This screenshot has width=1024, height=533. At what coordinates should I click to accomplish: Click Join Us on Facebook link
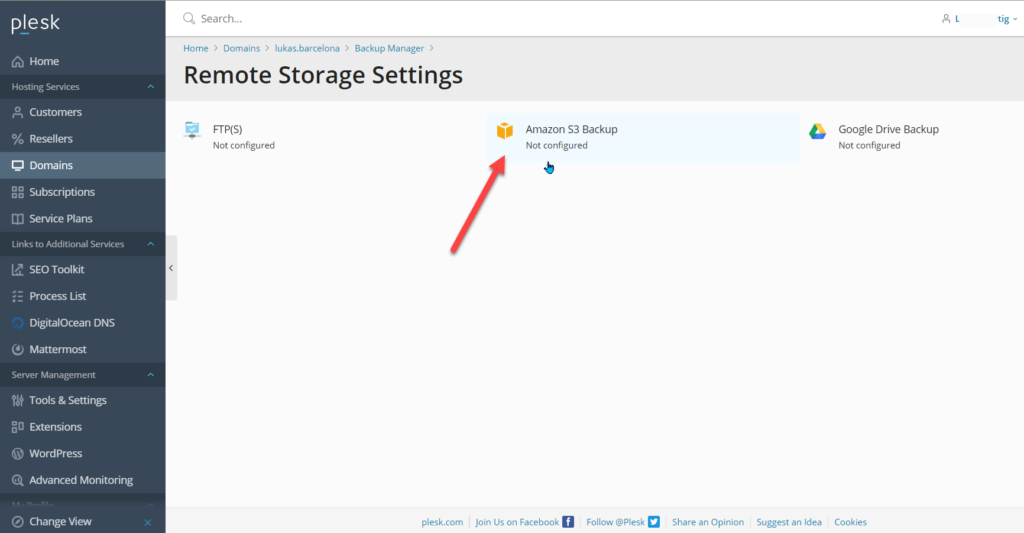tap(517, 522)
